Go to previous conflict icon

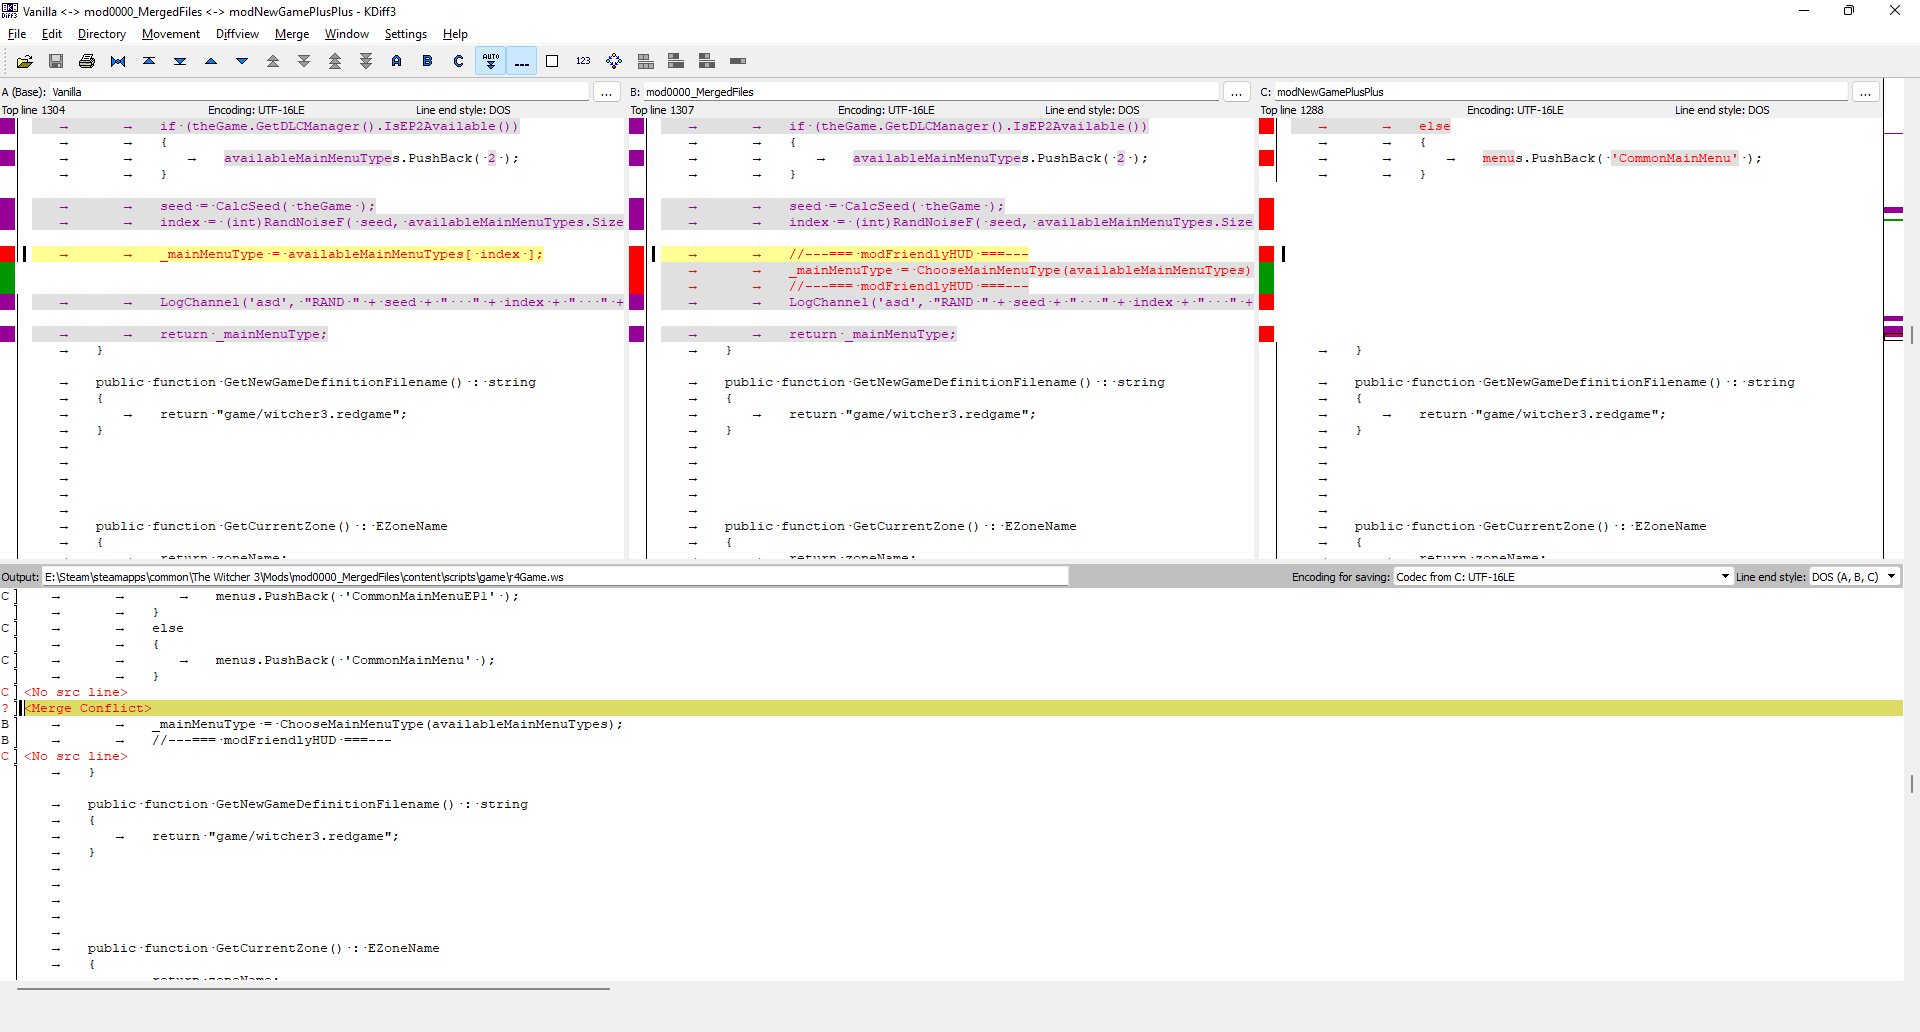[273, 61]
